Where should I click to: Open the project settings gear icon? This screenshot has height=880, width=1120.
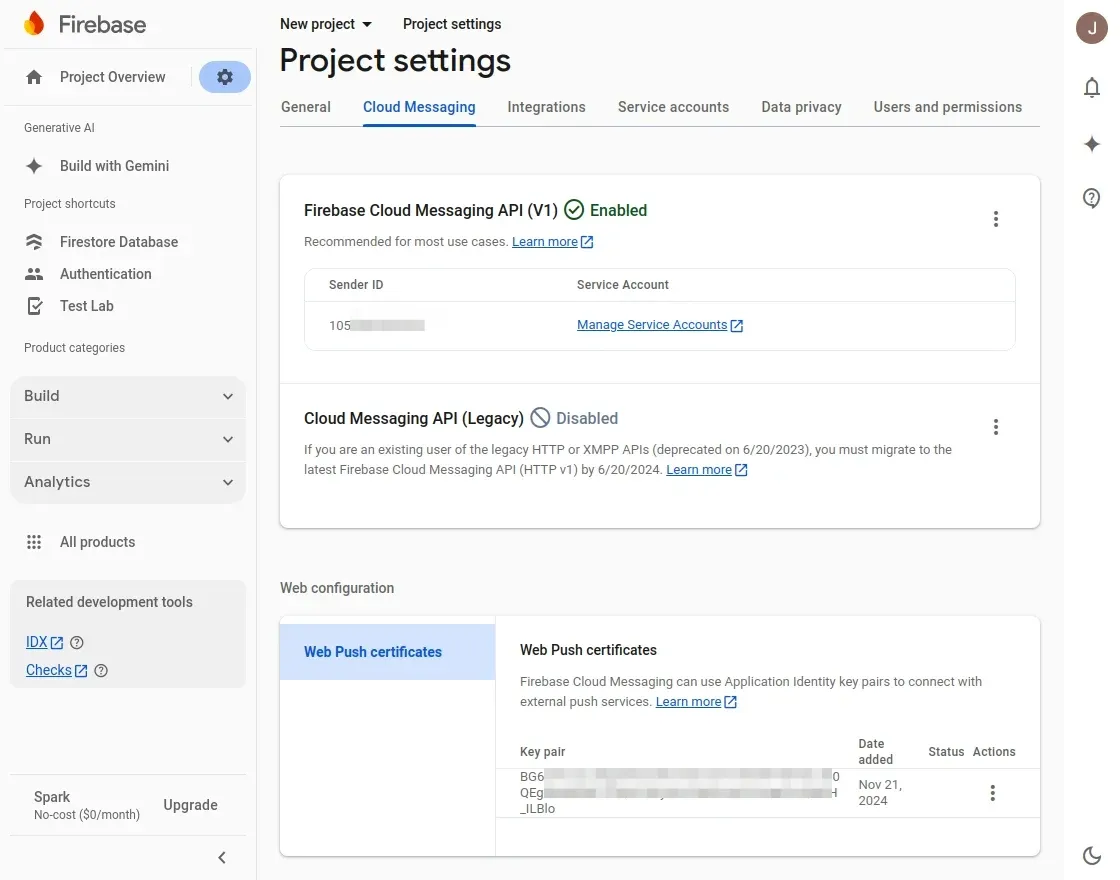click(x=224, y=76)
